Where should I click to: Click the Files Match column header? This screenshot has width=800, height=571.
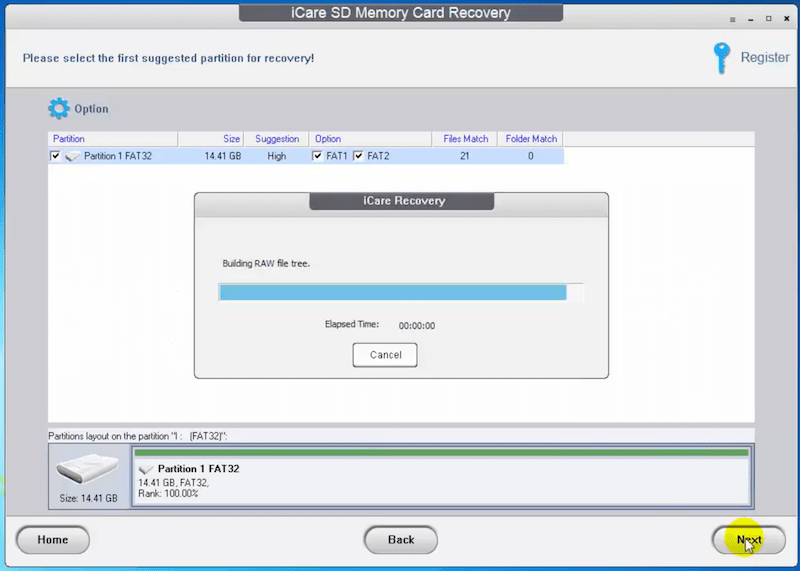tap(465, 139)
